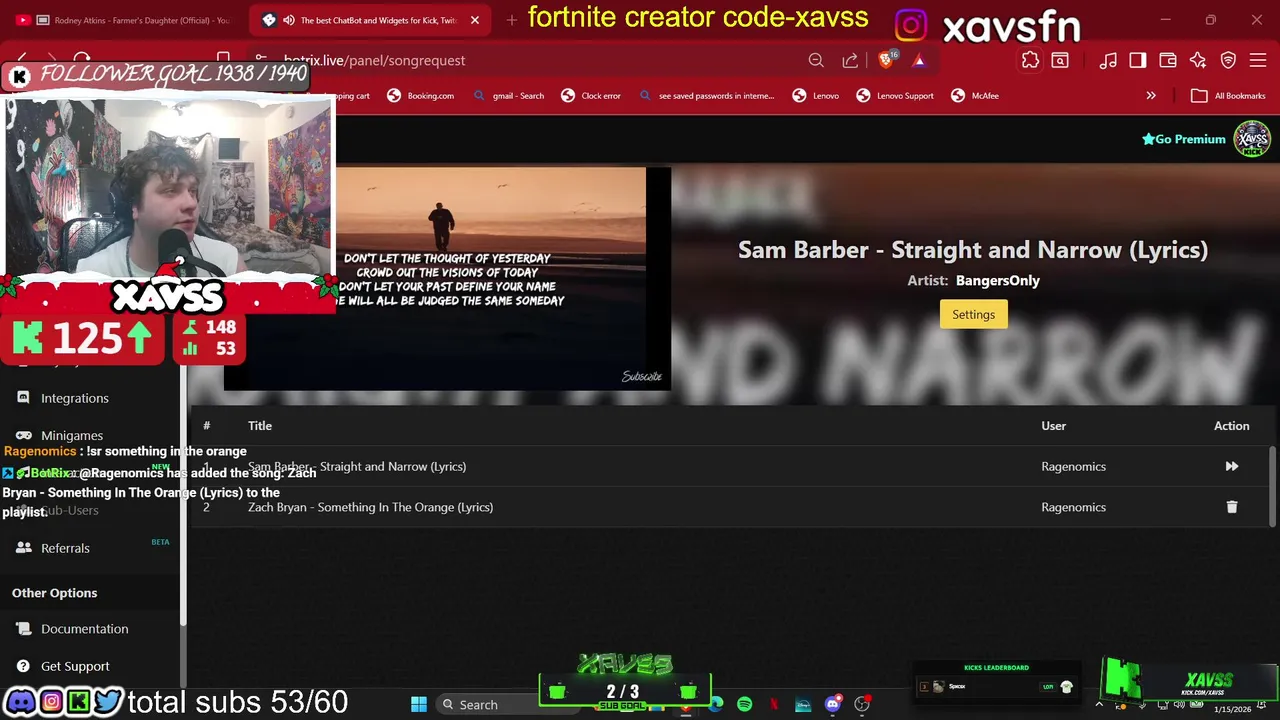The image size is (1280, 720).
Task: Open song request Settings button
Action: point(973,314)
